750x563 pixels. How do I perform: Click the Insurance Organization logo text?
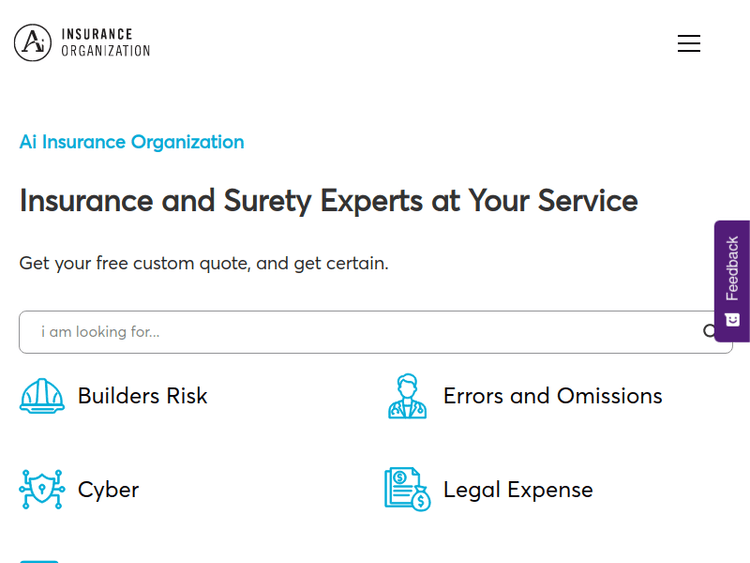(x=105, y=43)
